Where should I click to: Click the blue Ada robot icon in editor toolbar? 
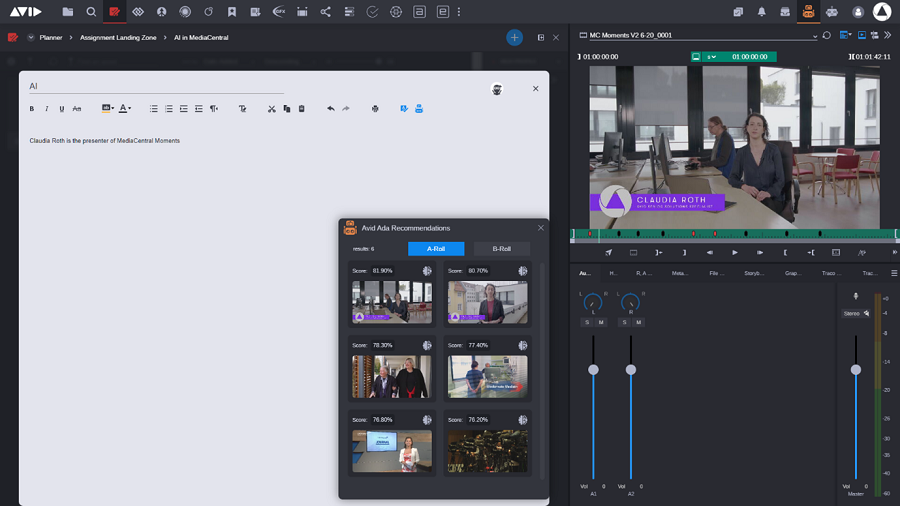[419, 108]
